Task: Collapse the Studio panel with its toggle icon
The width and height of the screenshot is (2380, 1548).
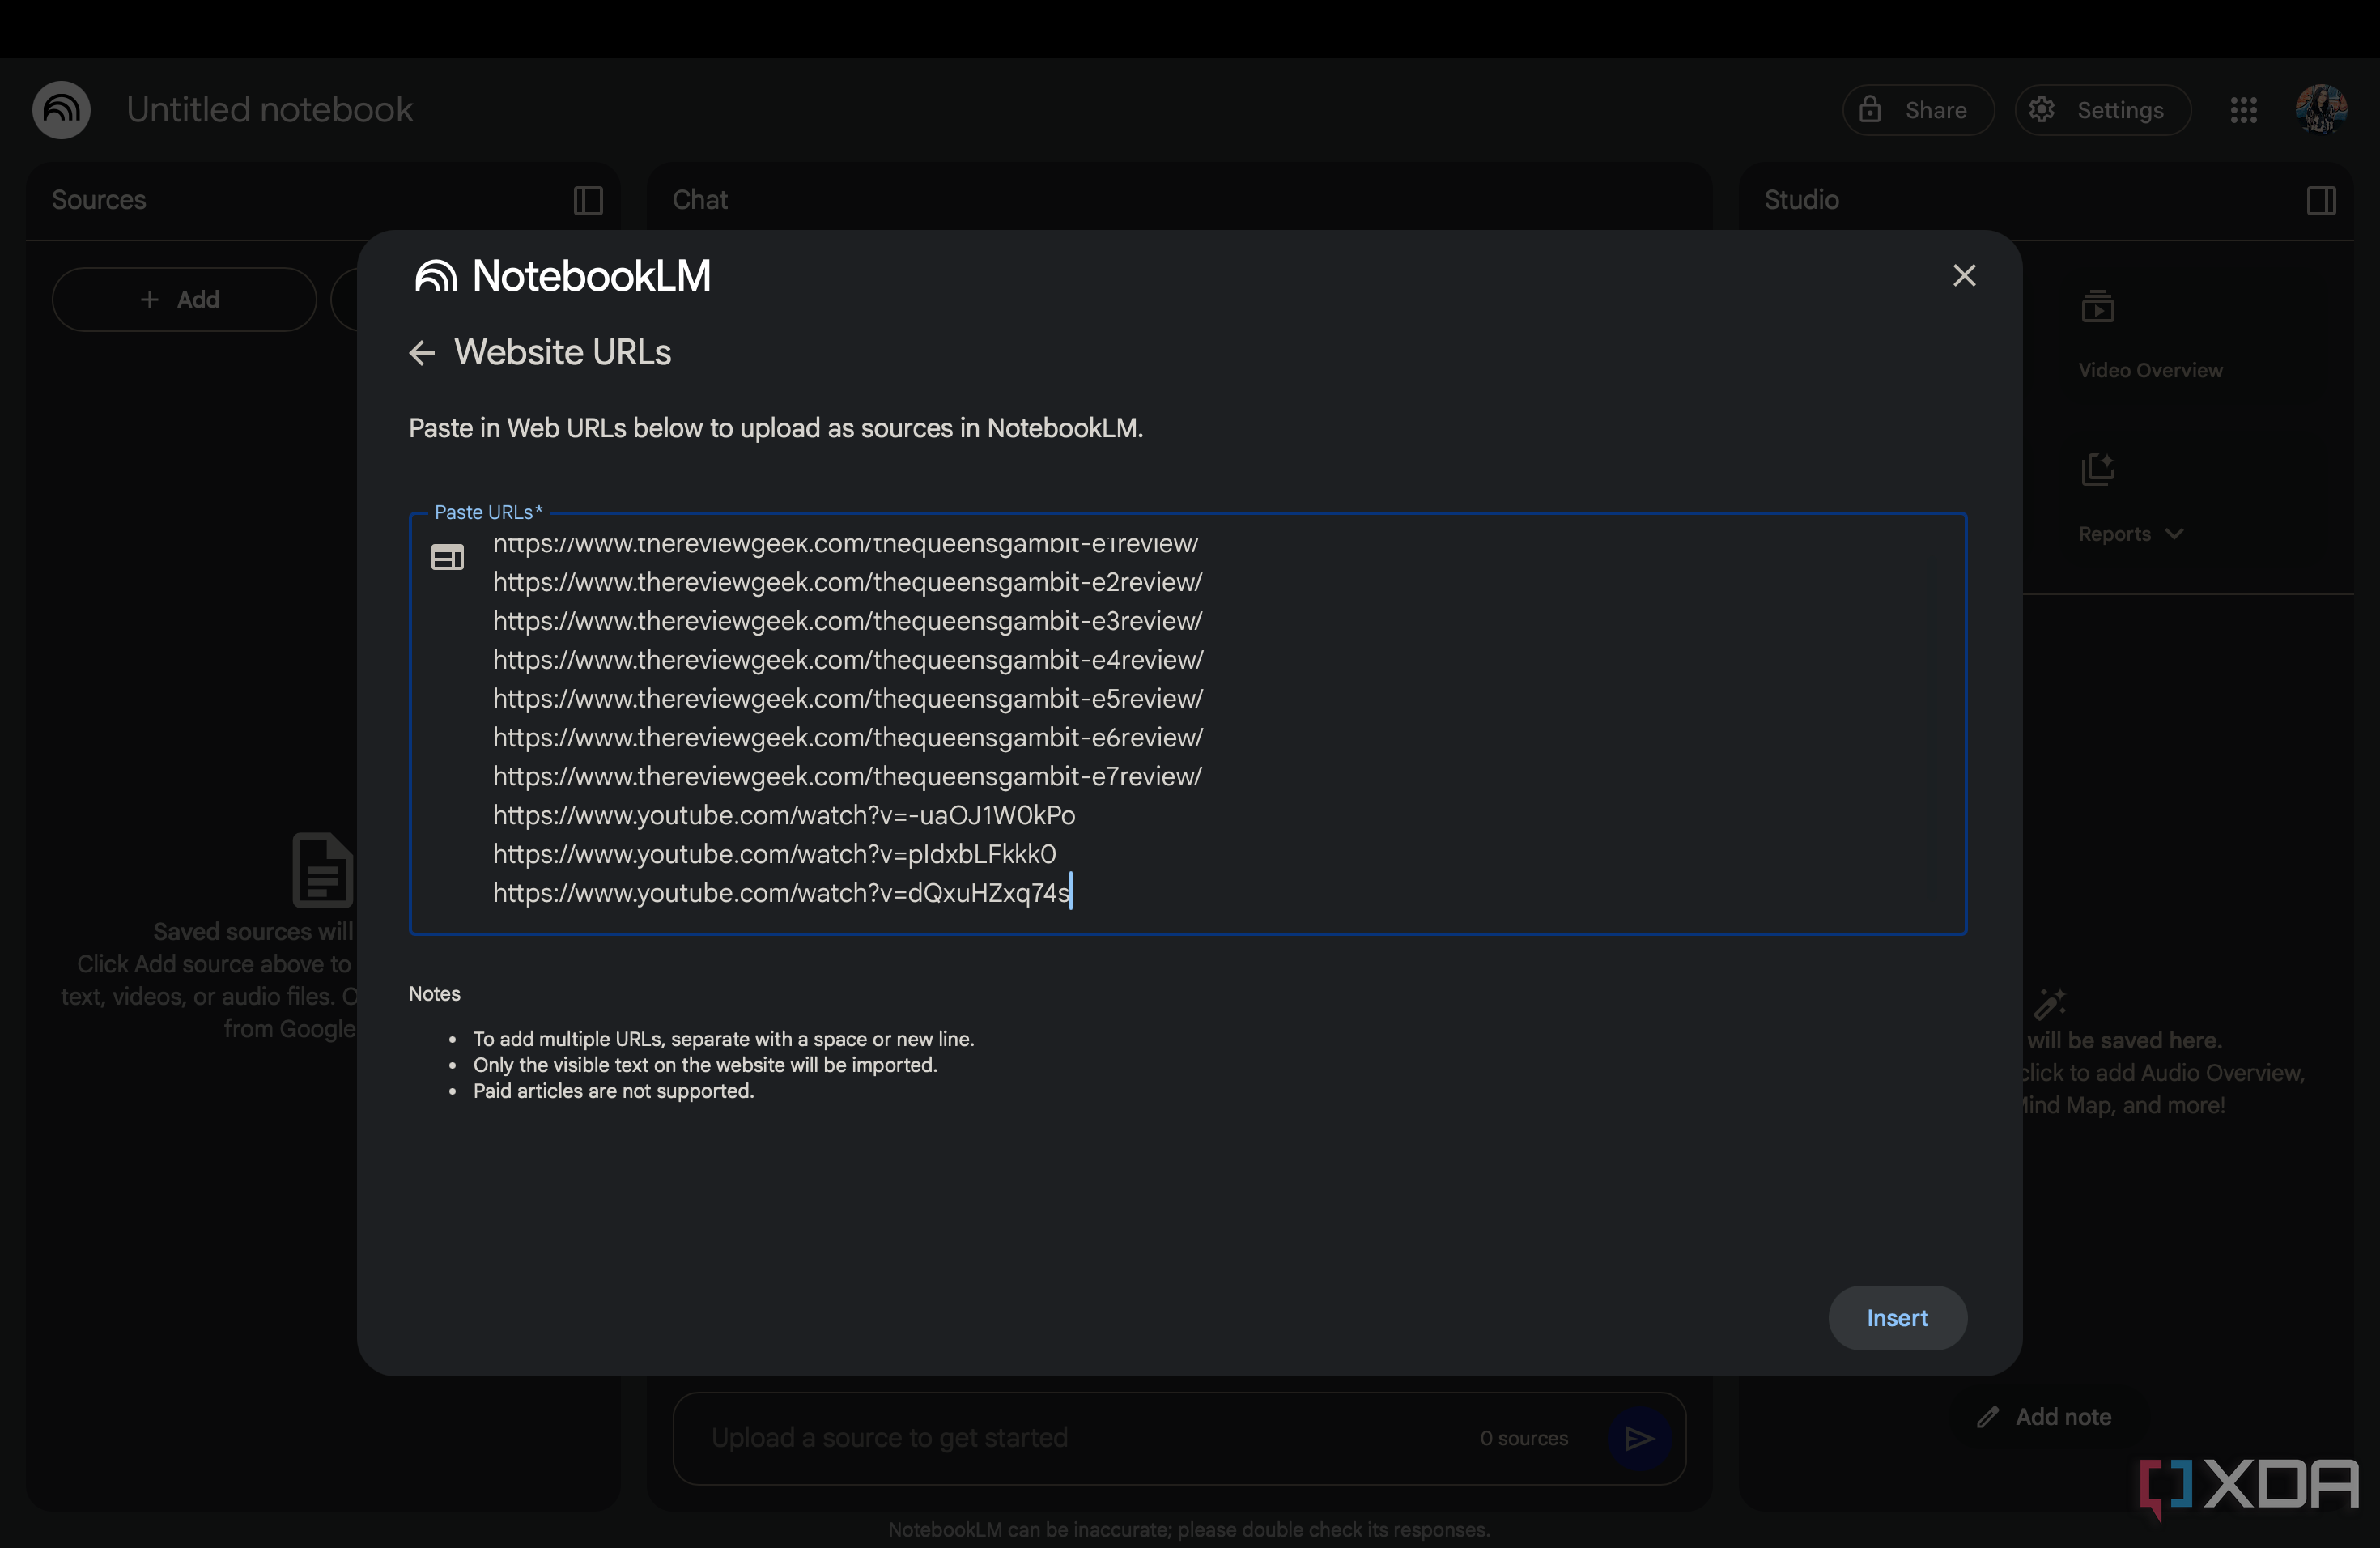Action: pos(2321,201)
